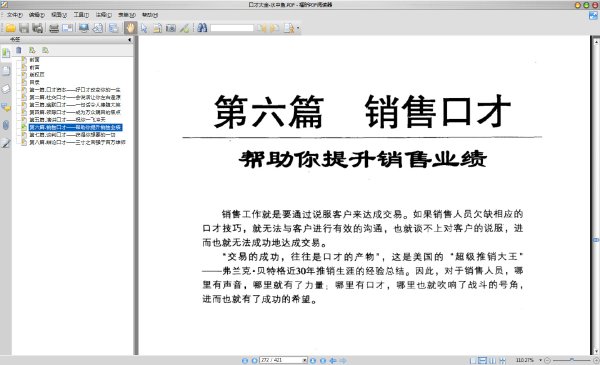Select bookmark 第五篇 in the tree

point(67,120)
